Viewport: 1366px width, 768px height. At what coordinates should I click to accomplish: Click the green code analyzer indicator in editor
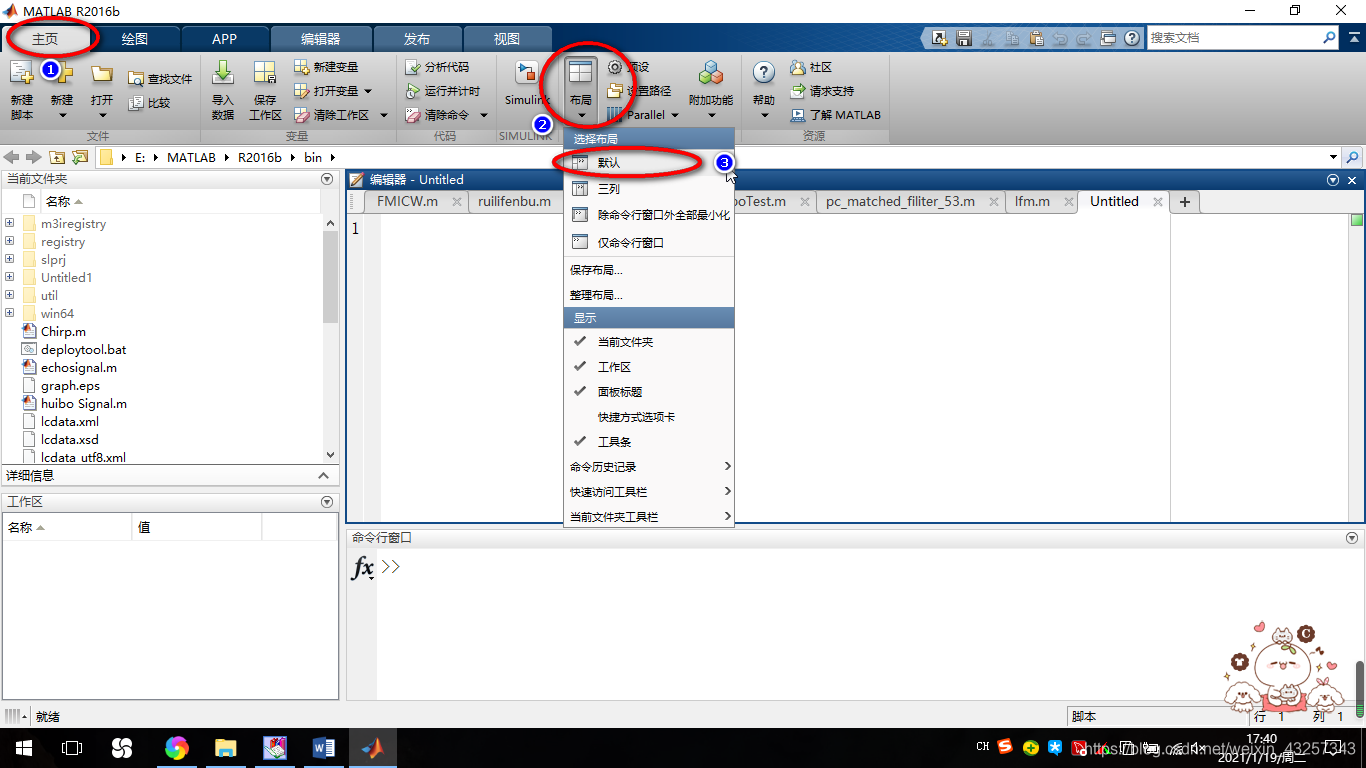[x=1357, y=221]
